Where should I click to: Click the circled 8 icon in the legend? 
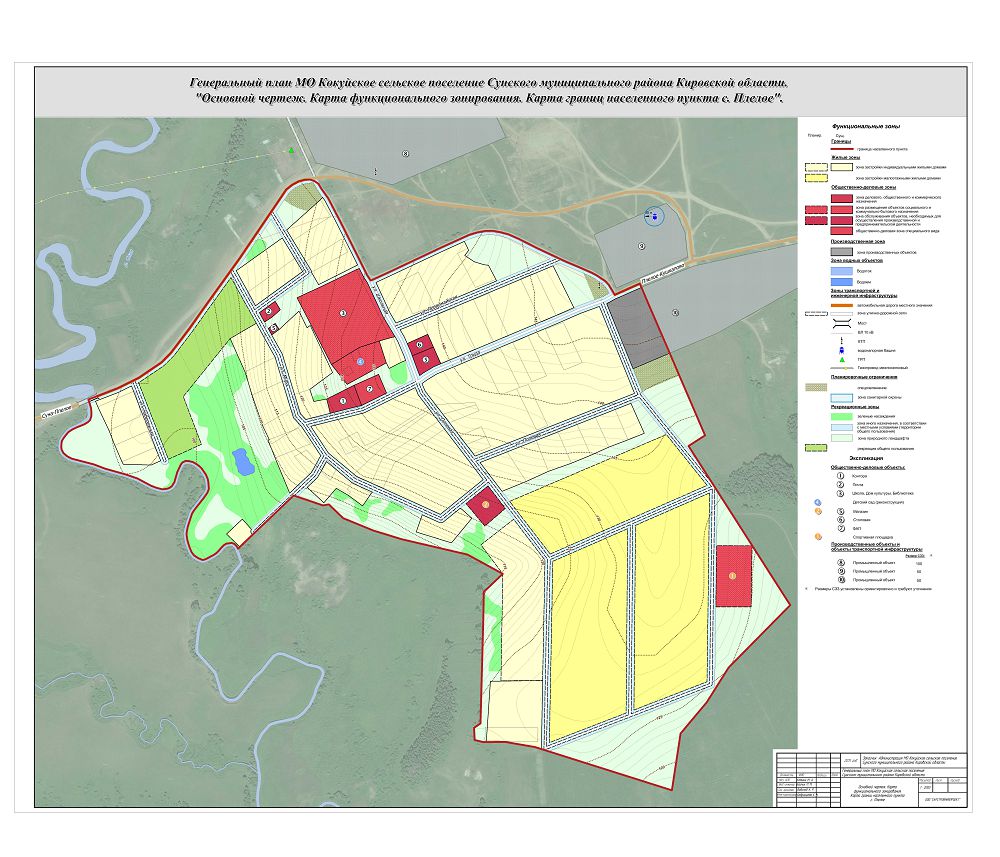pyautogui.click(x=841, y=563)
